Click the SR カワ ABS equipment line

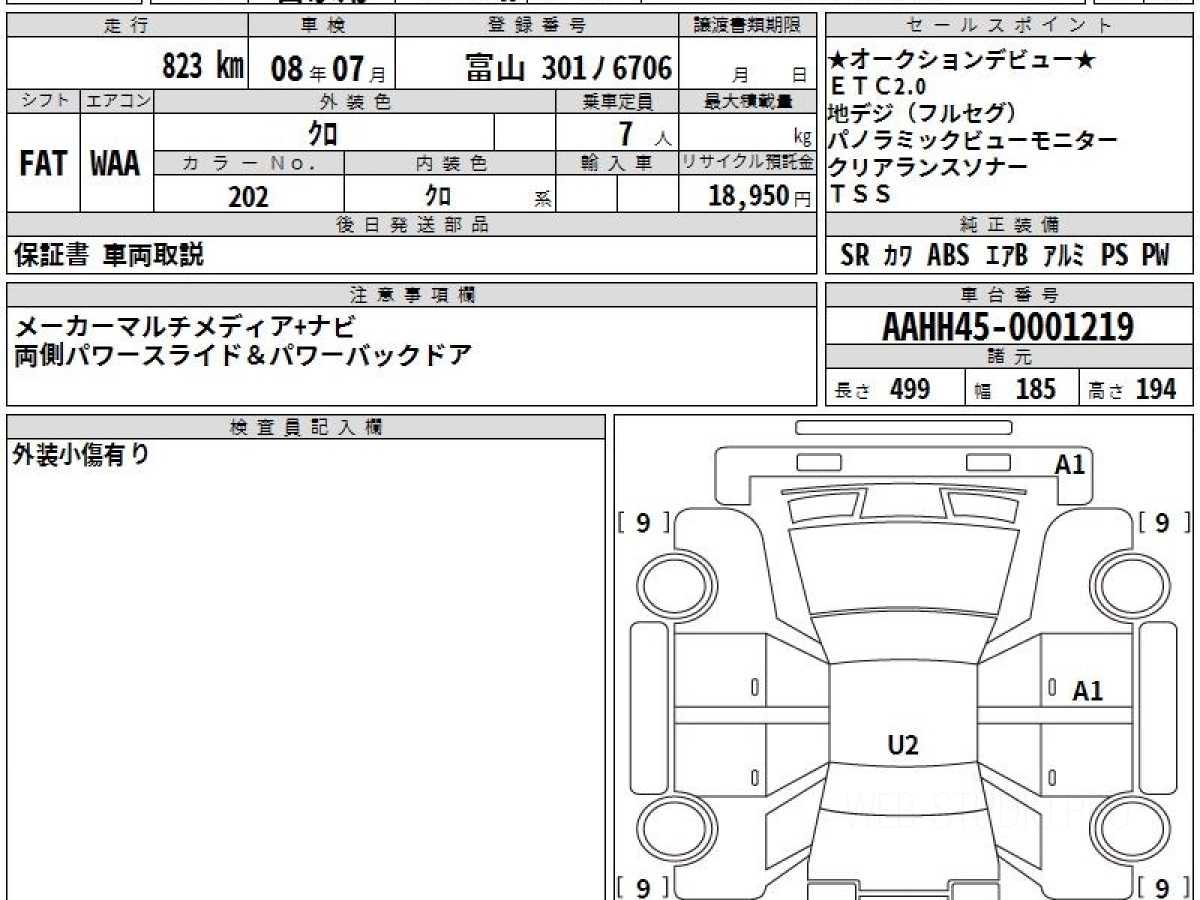pos(1004,256)
